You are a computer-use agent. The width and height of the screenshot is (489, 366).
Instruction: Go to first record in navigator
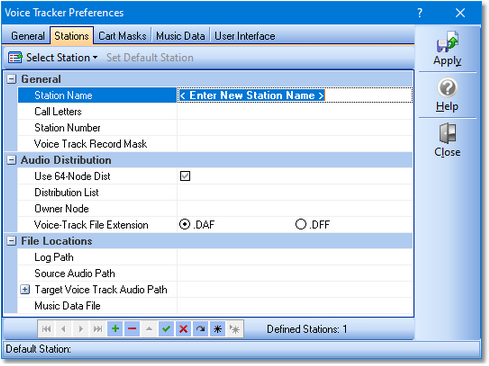pyautogui.click(x=47, y=329)
